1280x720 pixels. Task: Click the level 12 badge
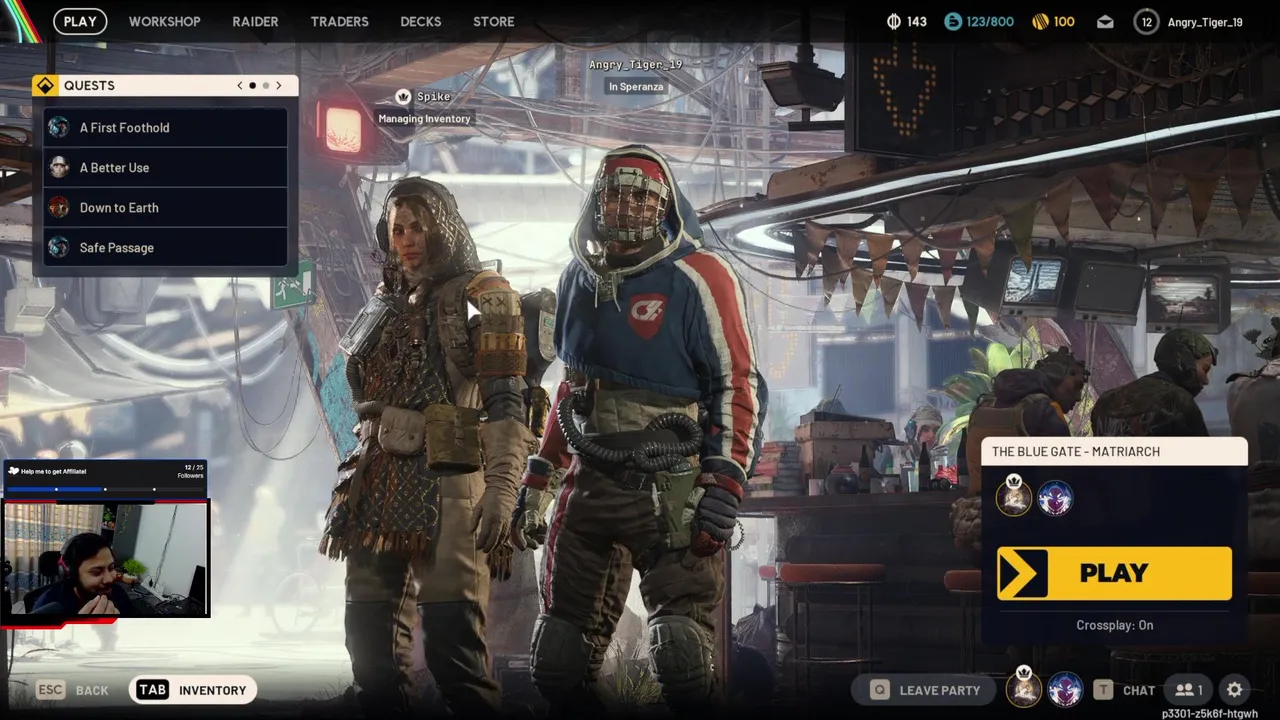pyautogui.click(x=1147, y=22)
